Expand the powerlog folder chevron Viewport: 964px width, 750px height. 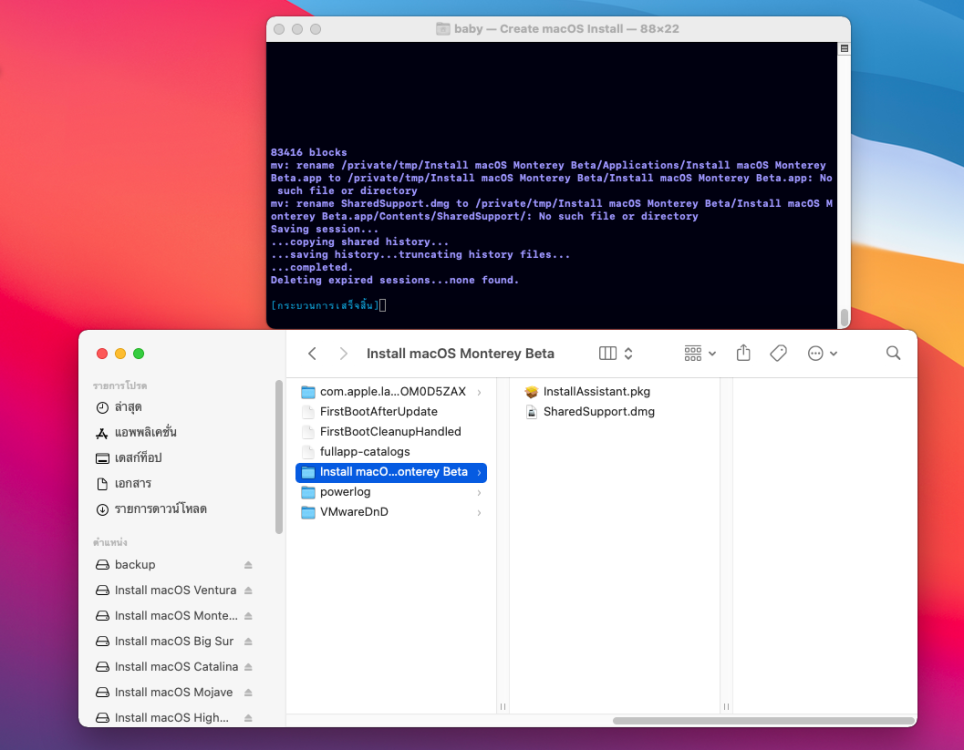pyautogui.click(x=479, y=492)
